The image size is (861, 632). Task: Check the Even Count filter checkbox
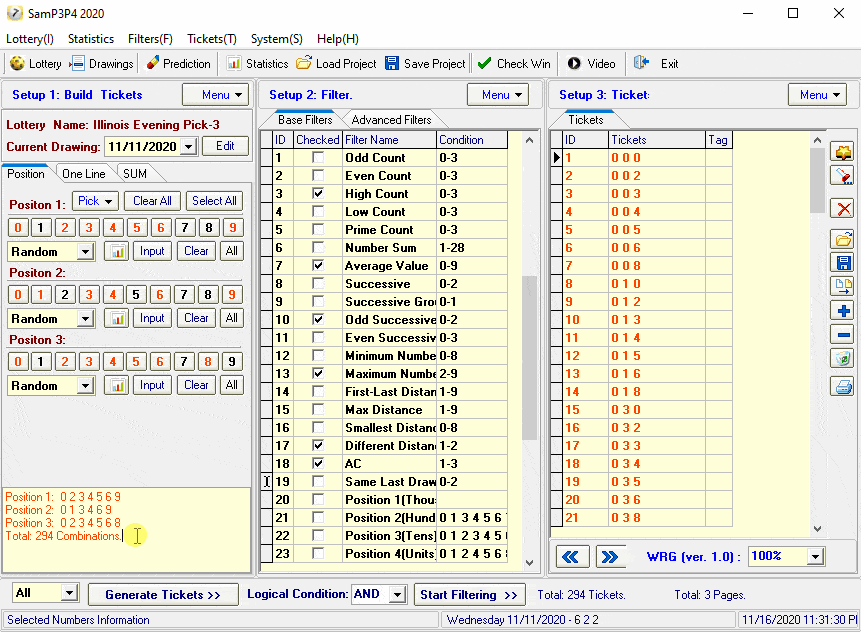[318, 176]
